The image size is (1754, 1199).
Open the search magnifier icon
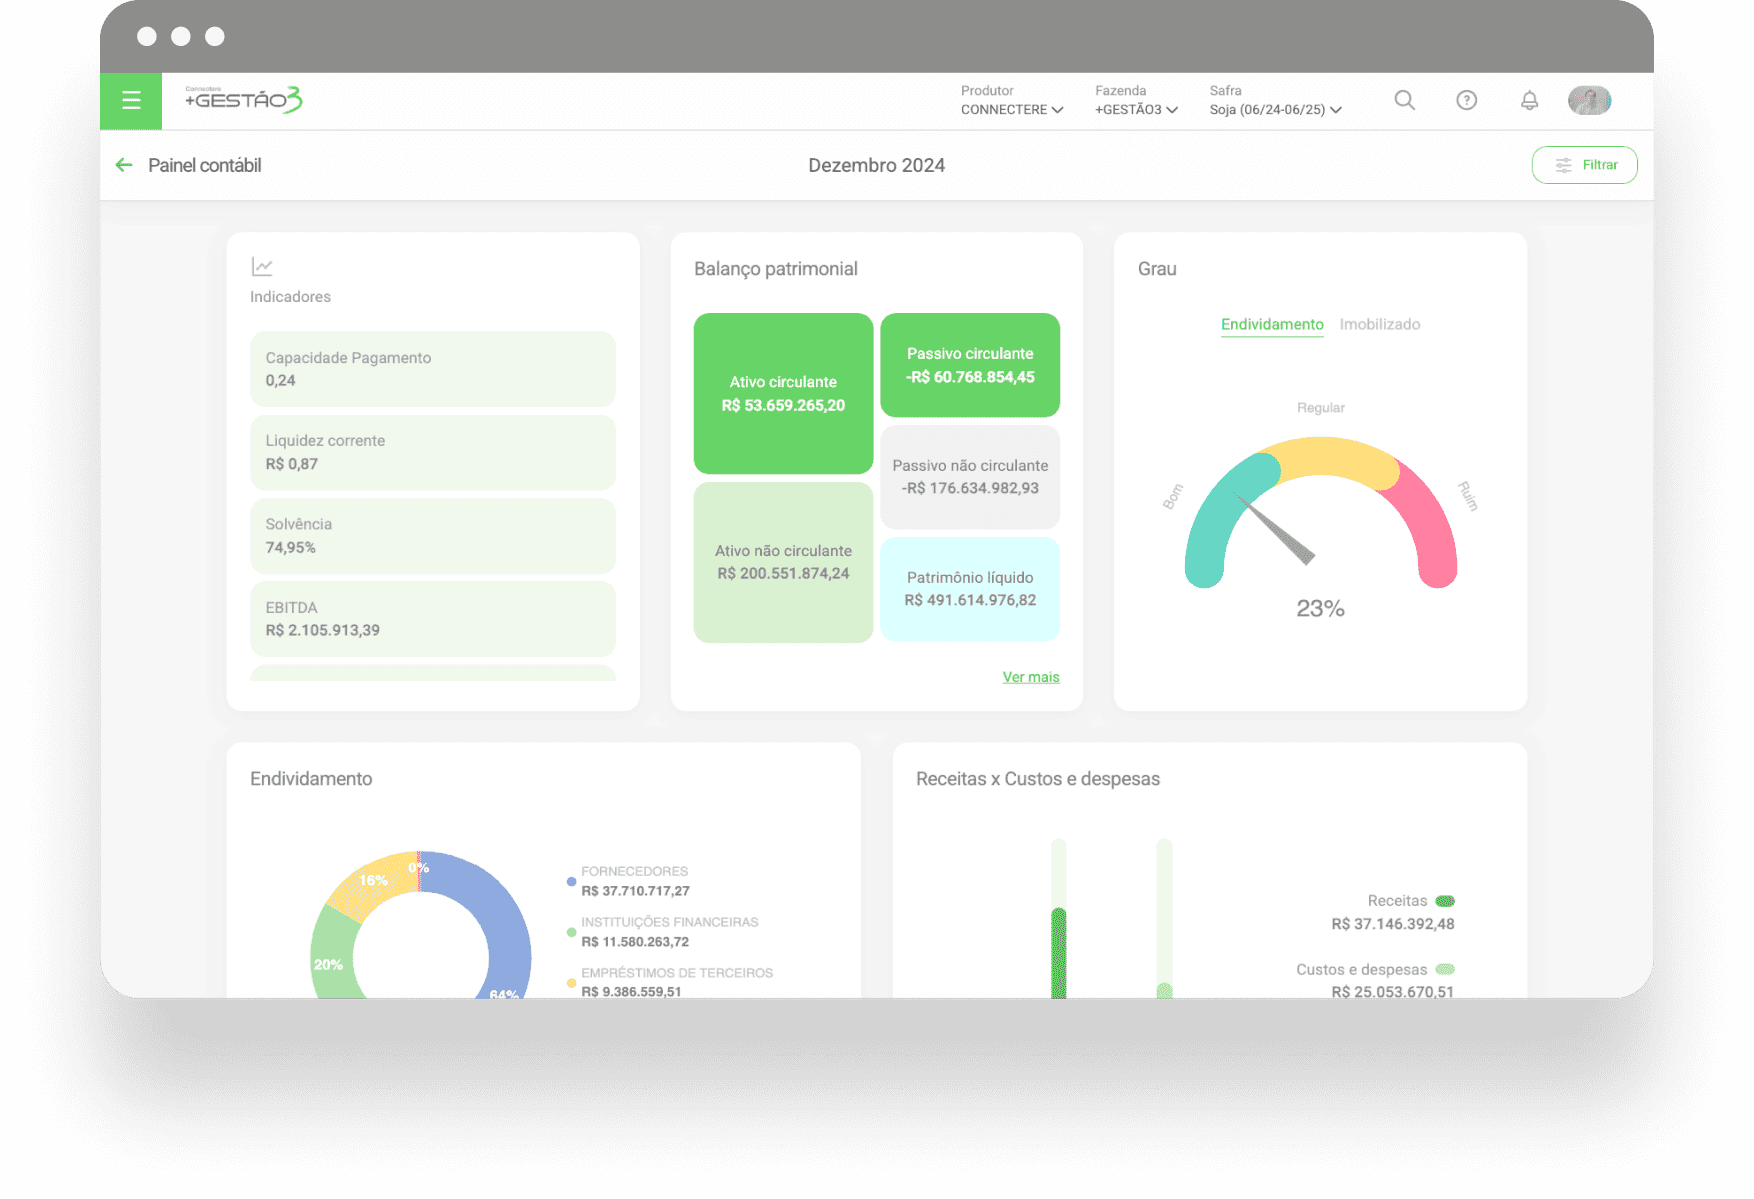tap(1404, 100)
